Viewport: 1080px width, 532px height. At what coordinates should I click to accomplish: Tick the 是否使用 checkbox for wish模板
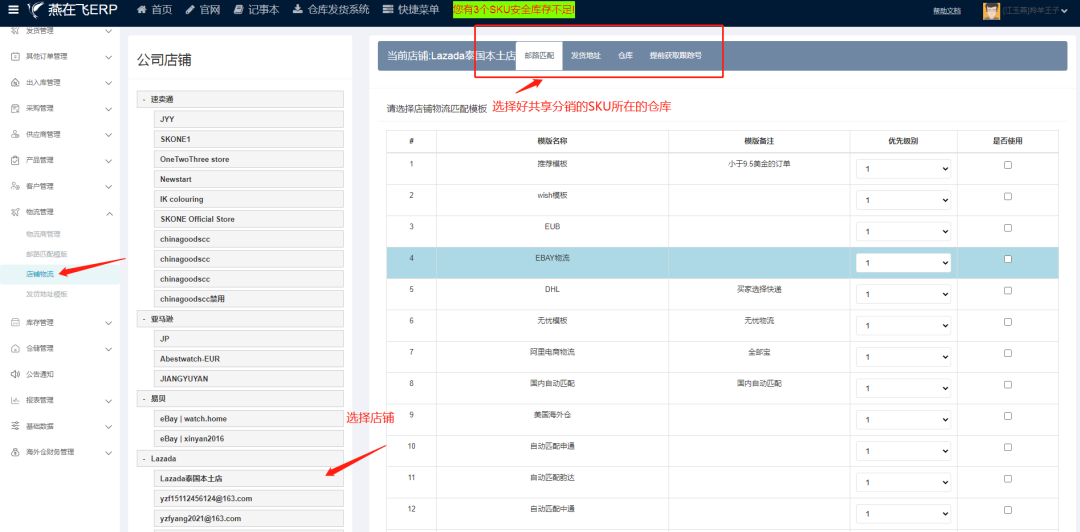tap(1008, 196)
